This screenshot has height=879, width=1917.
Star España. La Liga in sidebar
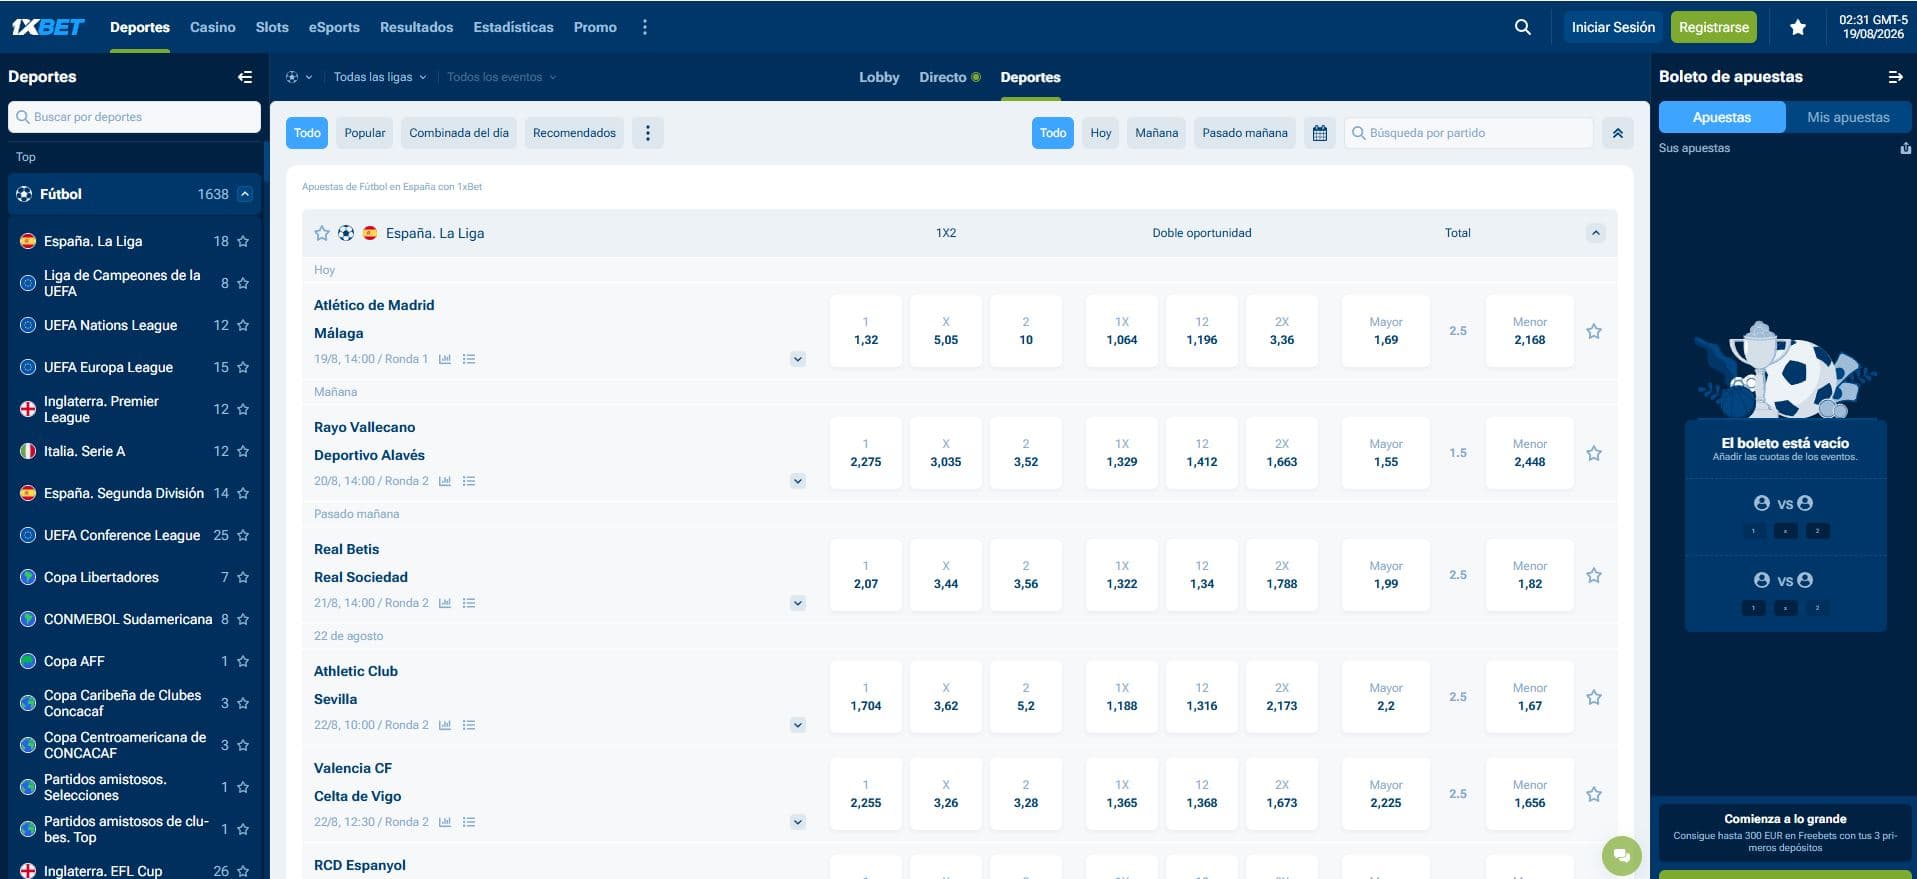pos(243,241)
